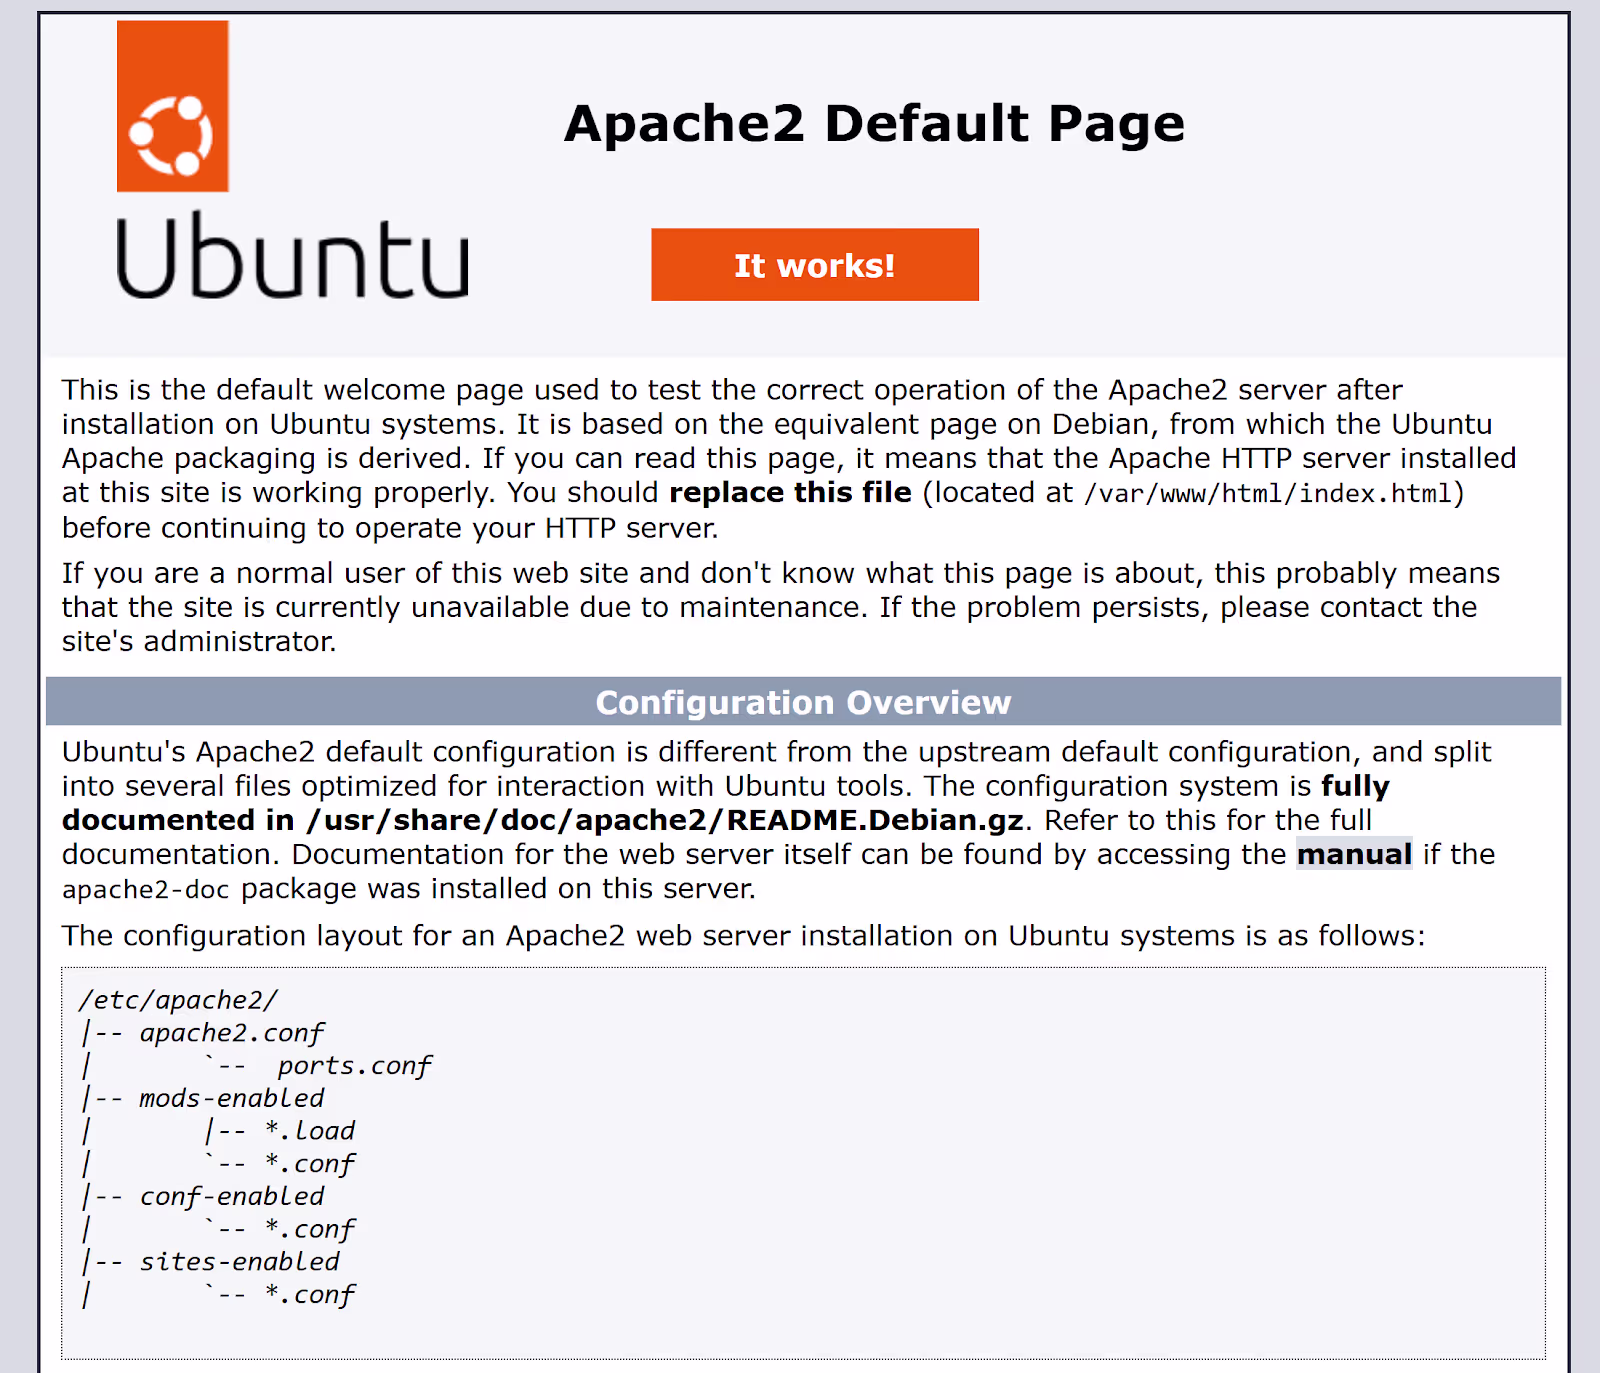Image resolution: width=1600 pixels, height=1373 pixels.
Task: Click the paragraph starting "Ubuntu's Apache2 default configuration"
Action: pyautogui.click(x=779, y=820)
